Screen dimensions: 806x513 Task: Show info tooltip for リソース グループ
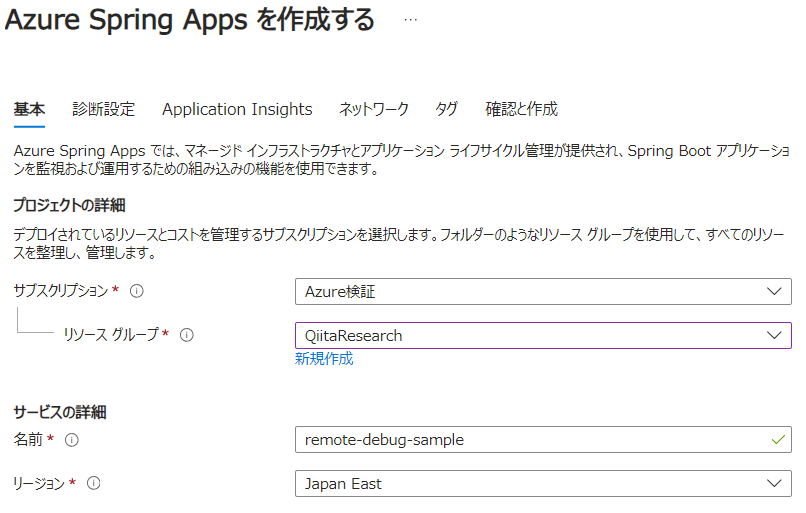[187, 335]
